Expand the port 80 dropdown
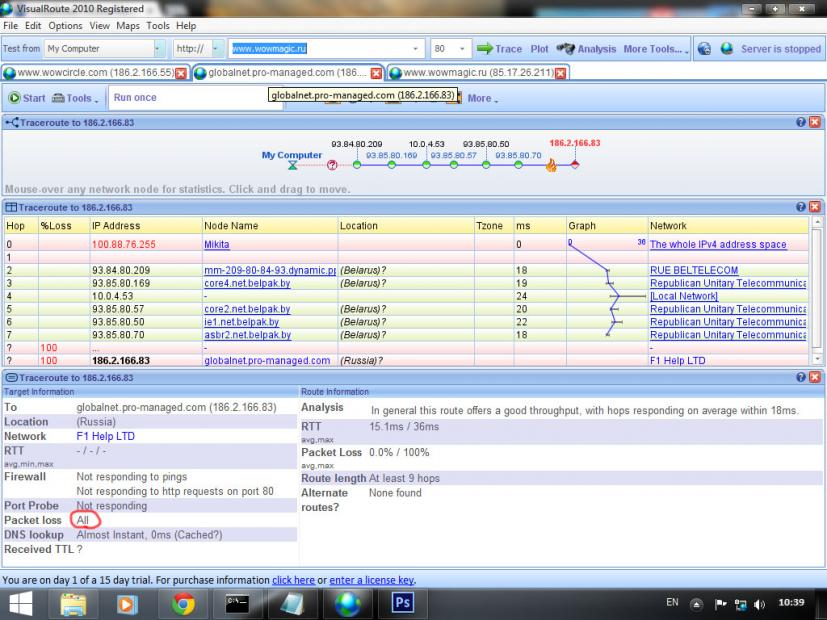The height and width of the screenshot is (620, 827). tap(462, 48)
